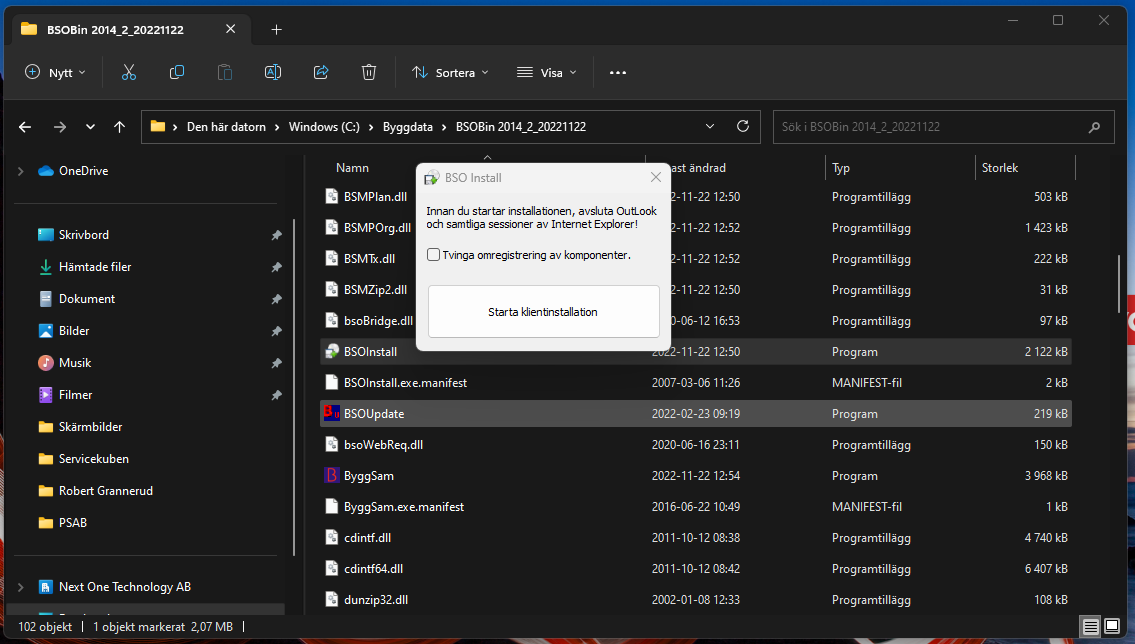1135x644 pixels.
Task: Close the BSOBin 2014_2_20221122 tab
Action: click(x=230, y=29)
